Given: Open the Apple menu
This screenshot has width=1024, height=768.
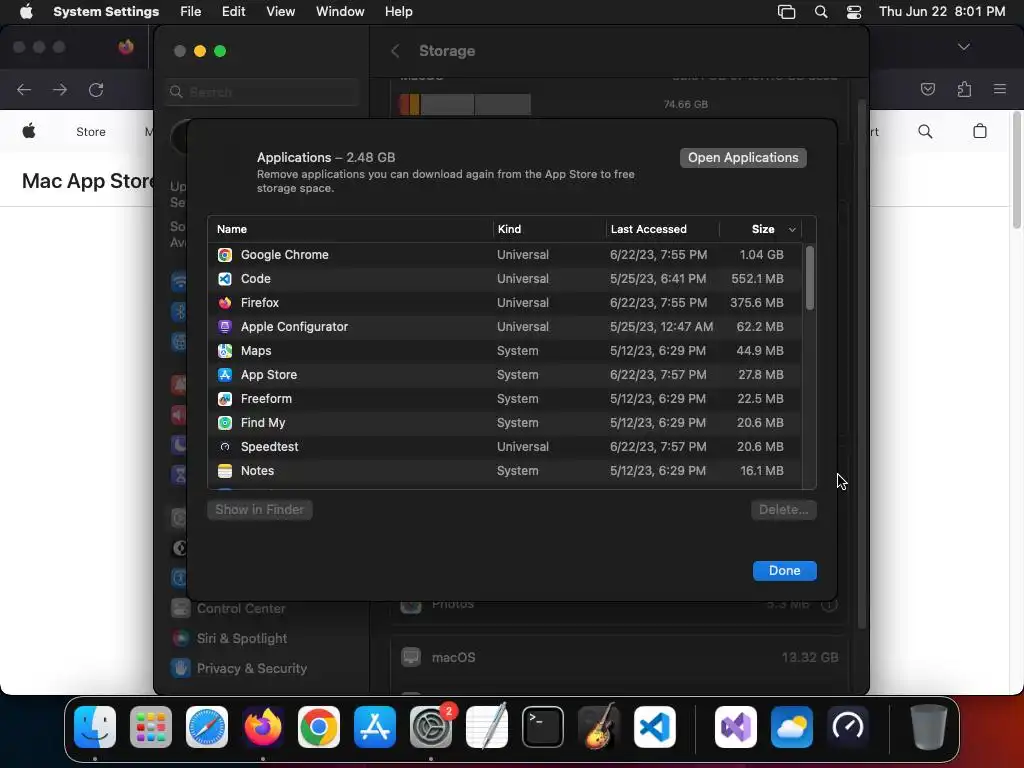Looking at the screenshot, I should point(26,12).
